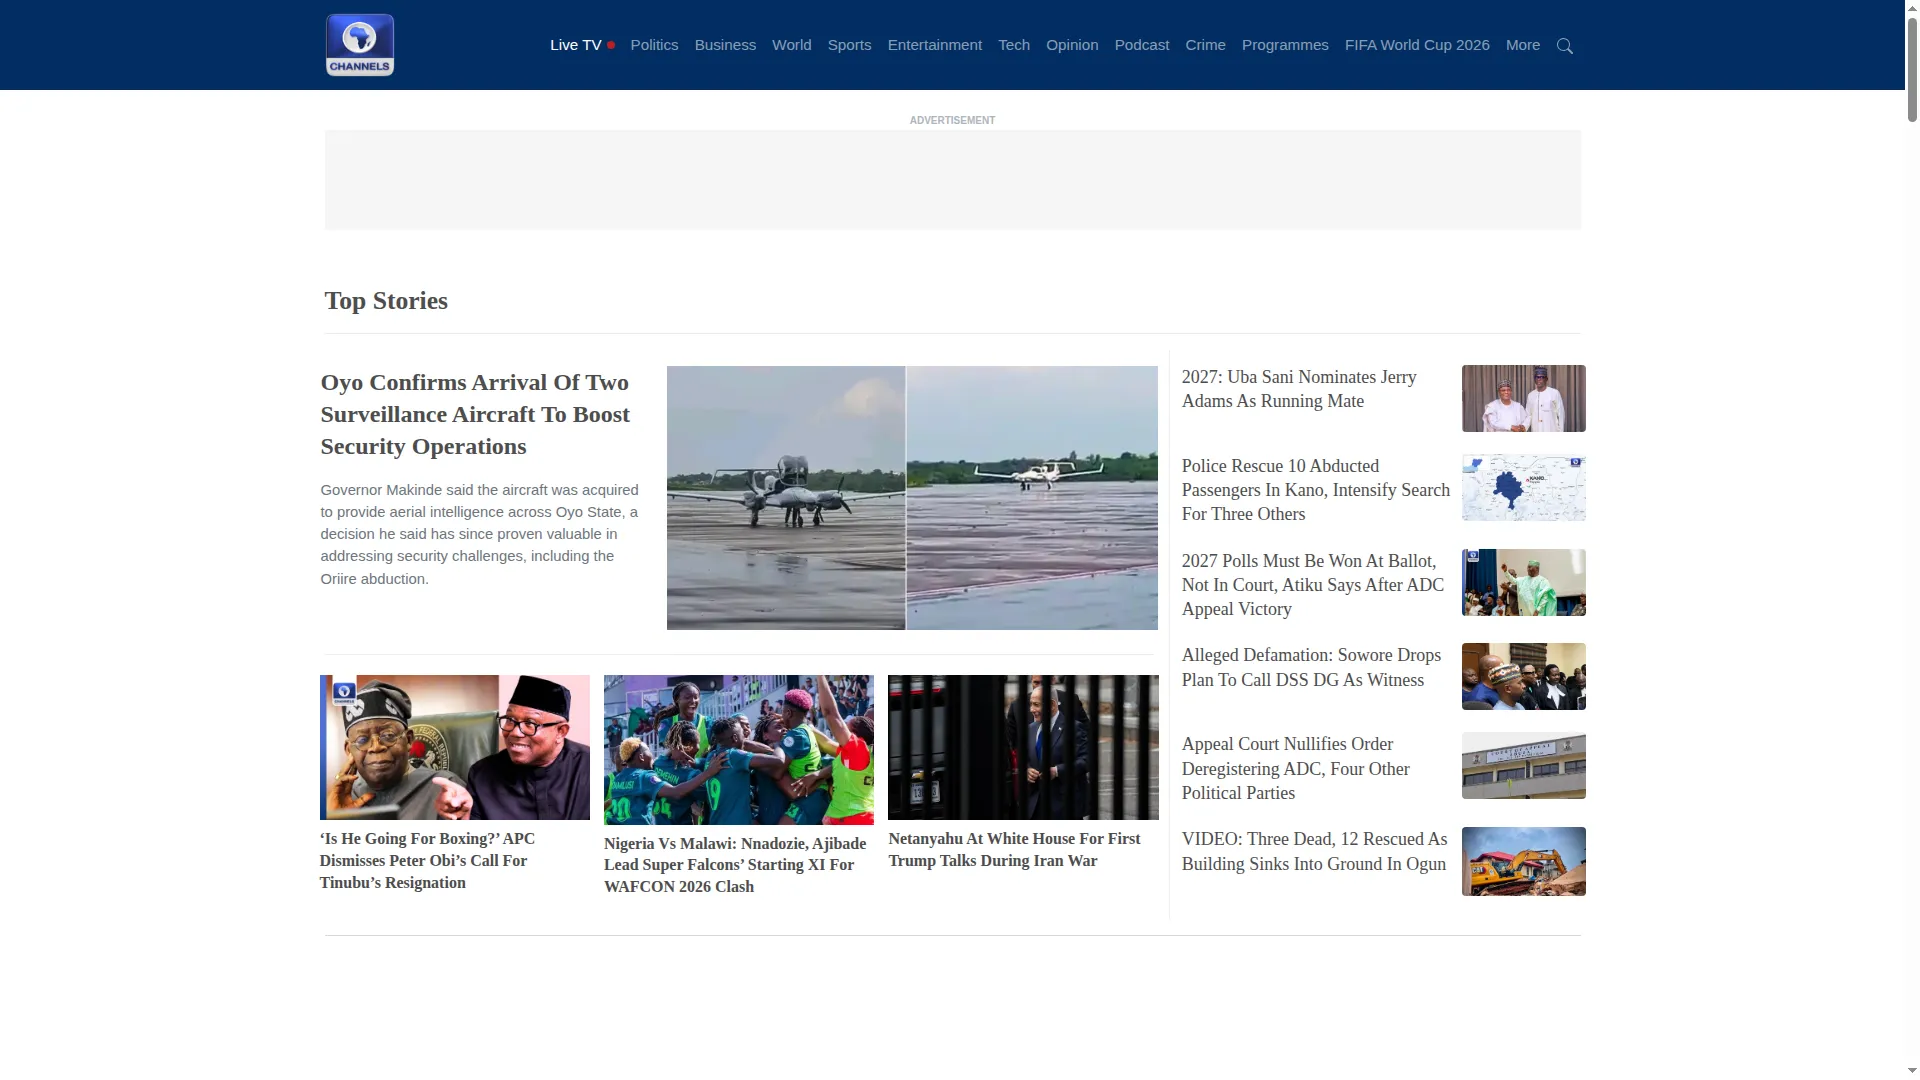
Task: Click the Tinubu and Peter Obi image
Action: click(454, 747)
